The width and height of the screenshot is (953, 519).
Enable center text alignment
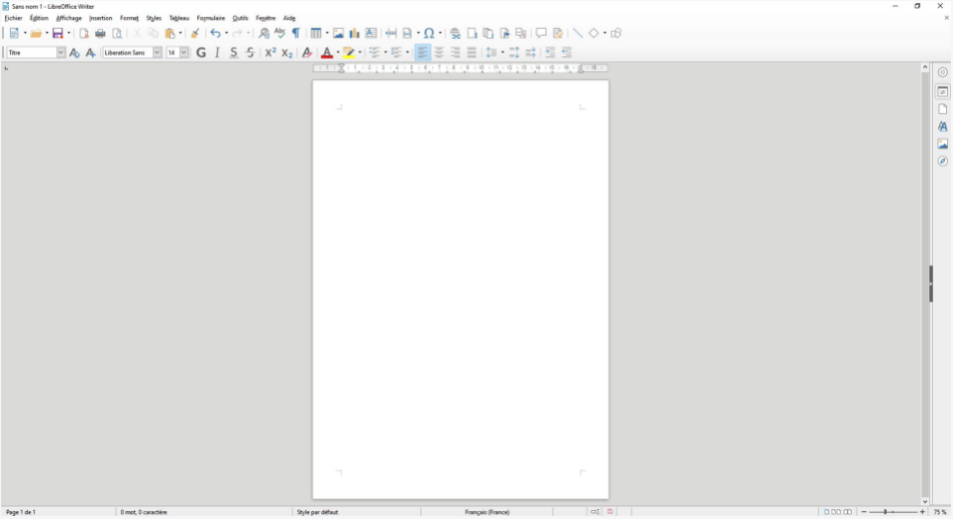tap(439, 52)
